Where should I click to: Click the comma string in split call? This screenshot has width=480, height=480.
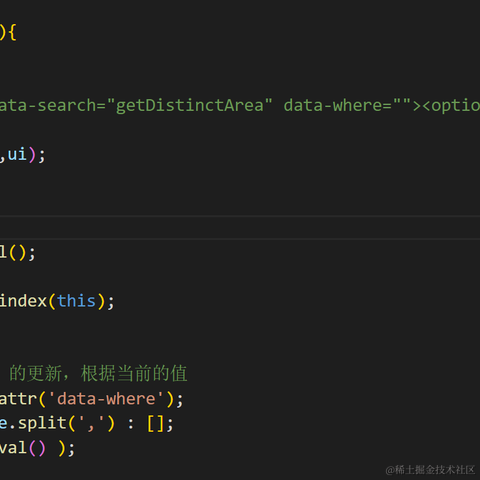coord(91,424)
